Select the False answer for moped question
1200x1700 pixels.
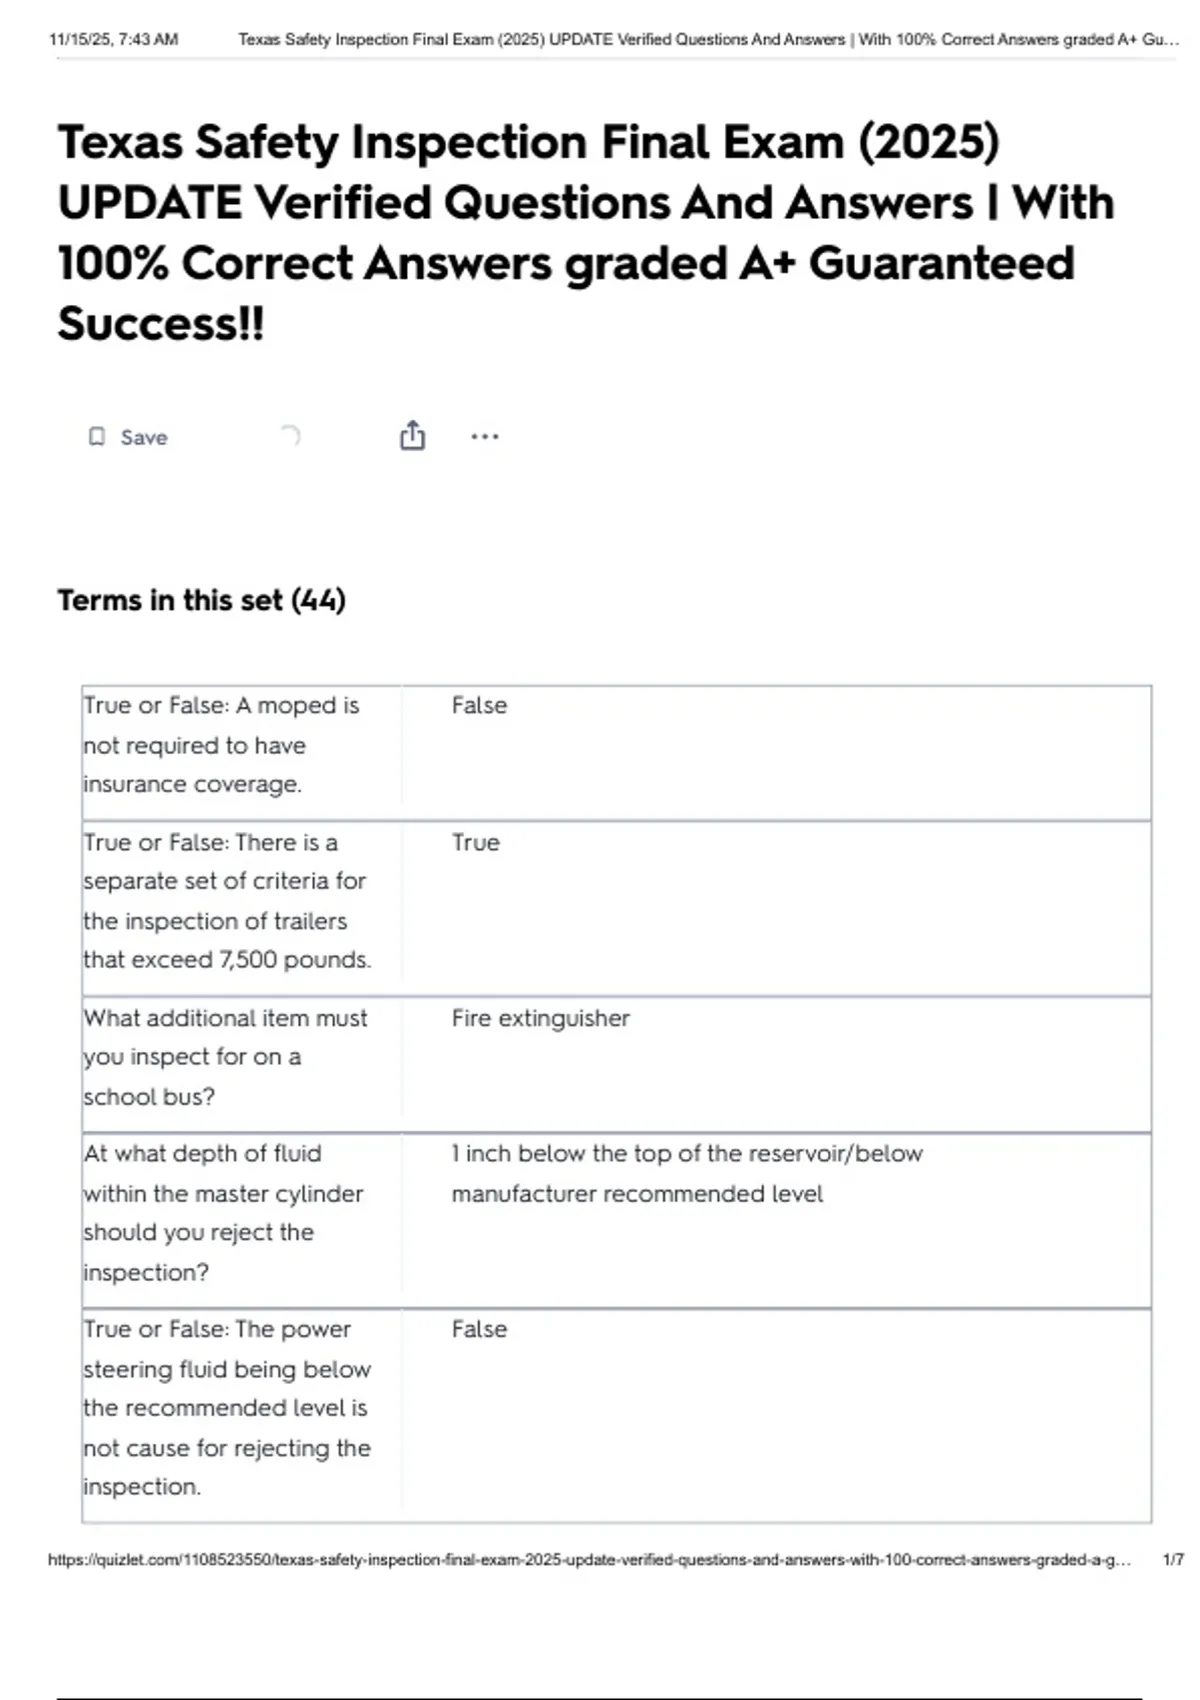479,706
